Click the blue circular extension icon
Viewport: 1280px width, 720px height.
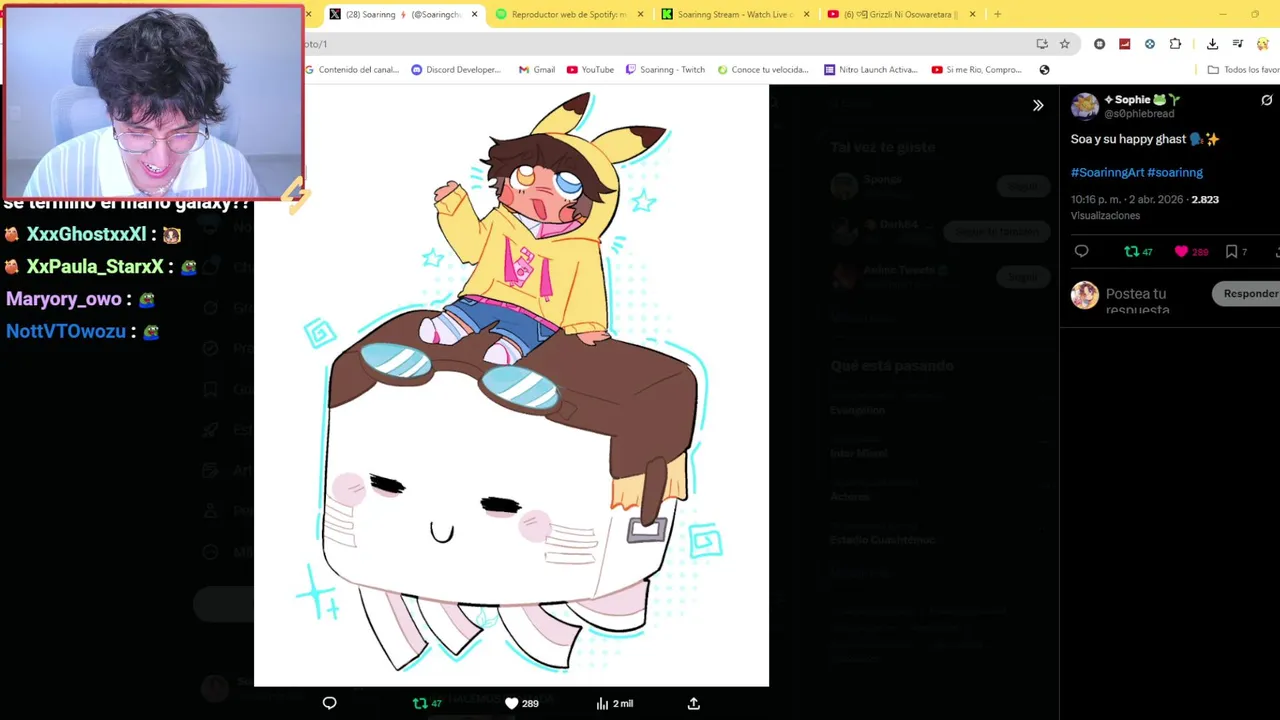(x=1150, y=44)
